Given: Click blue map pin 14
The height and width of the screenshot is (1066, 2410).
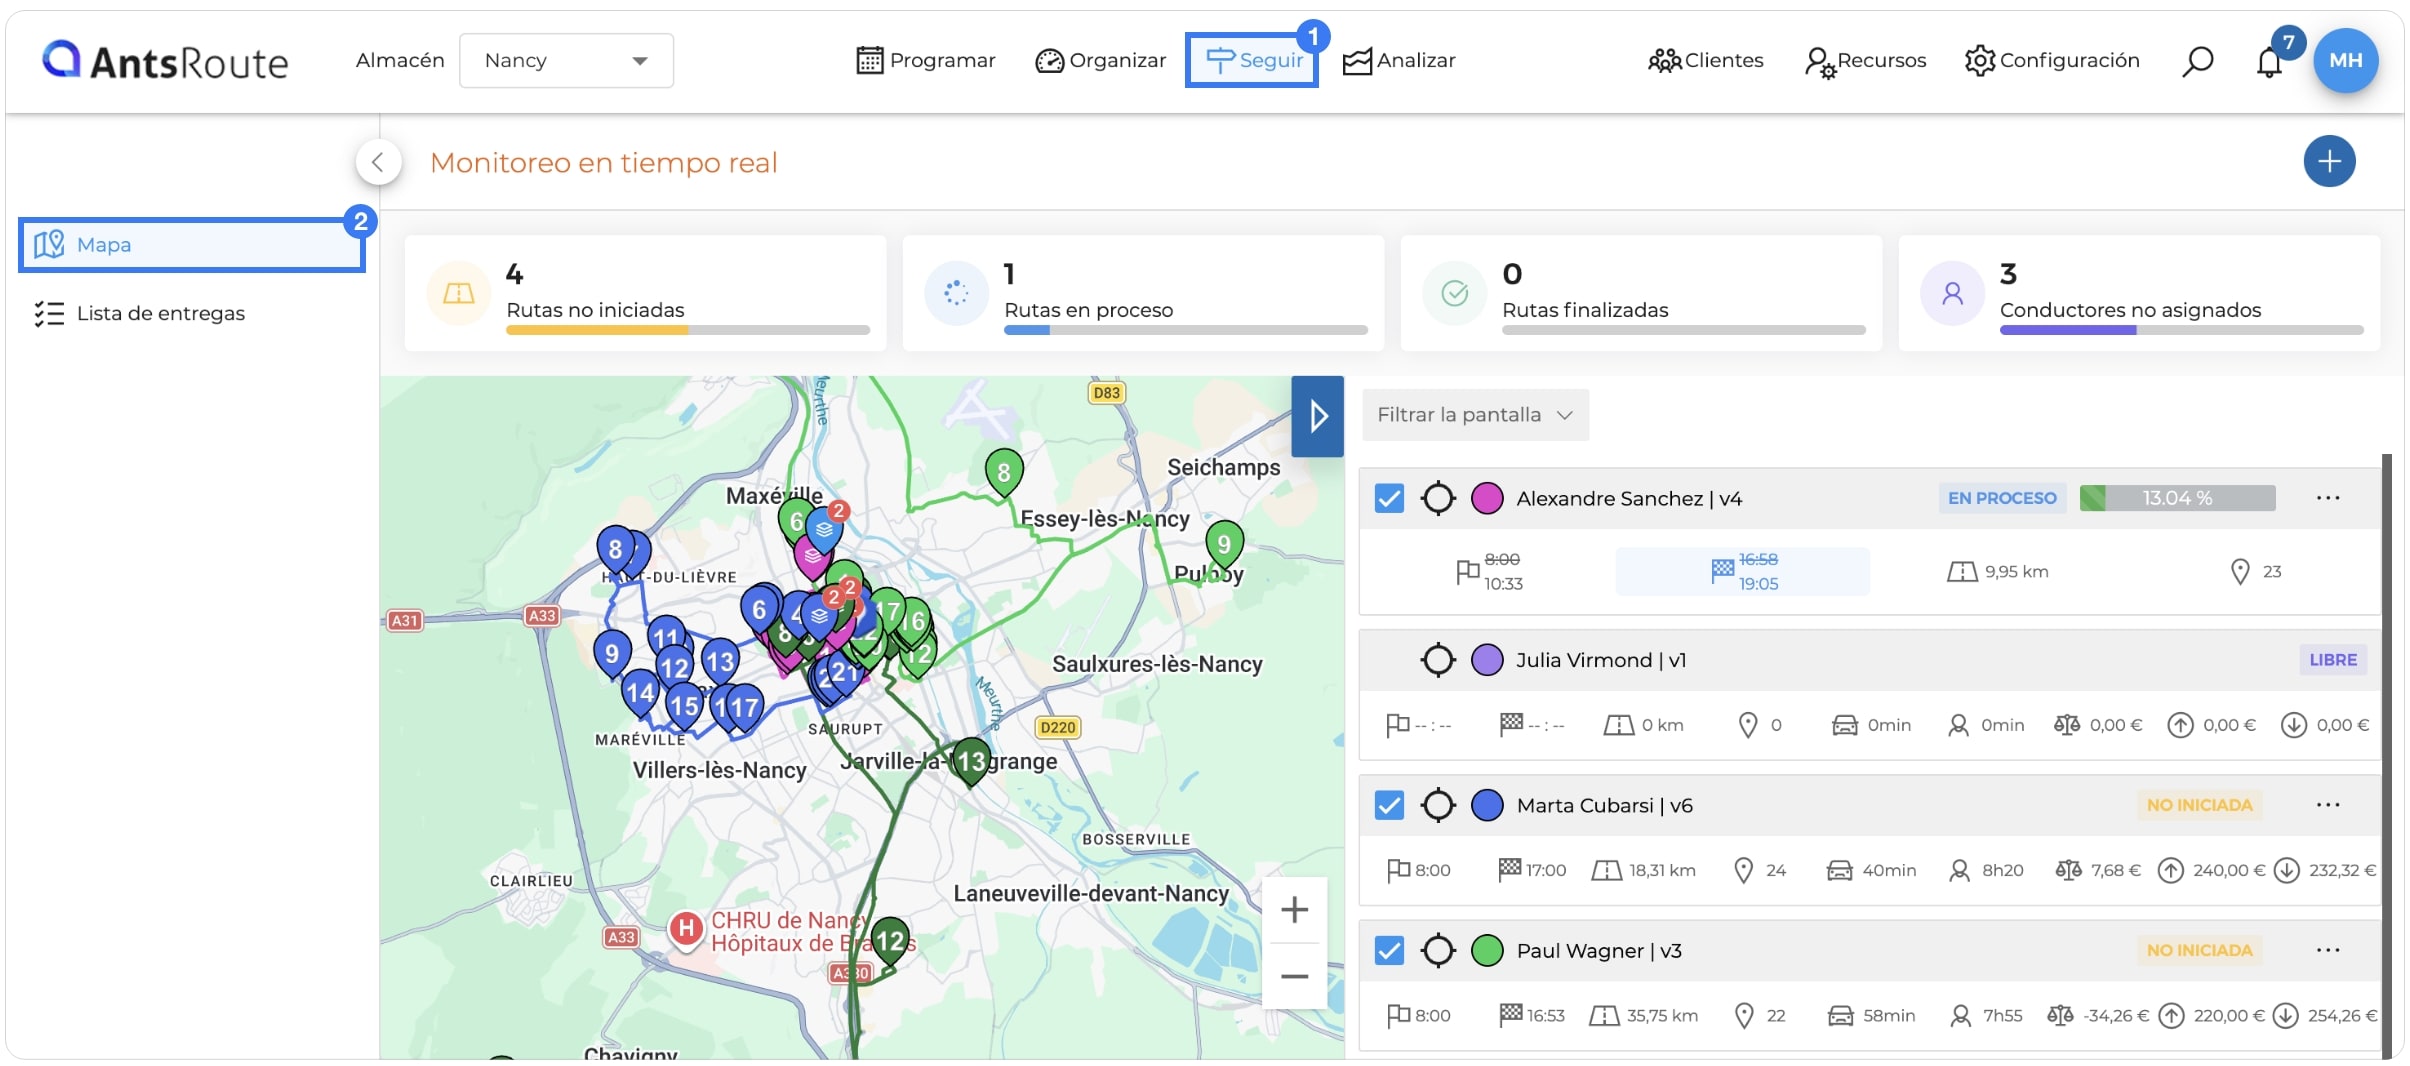Looking at the screenshot, I should click(640, 692).
